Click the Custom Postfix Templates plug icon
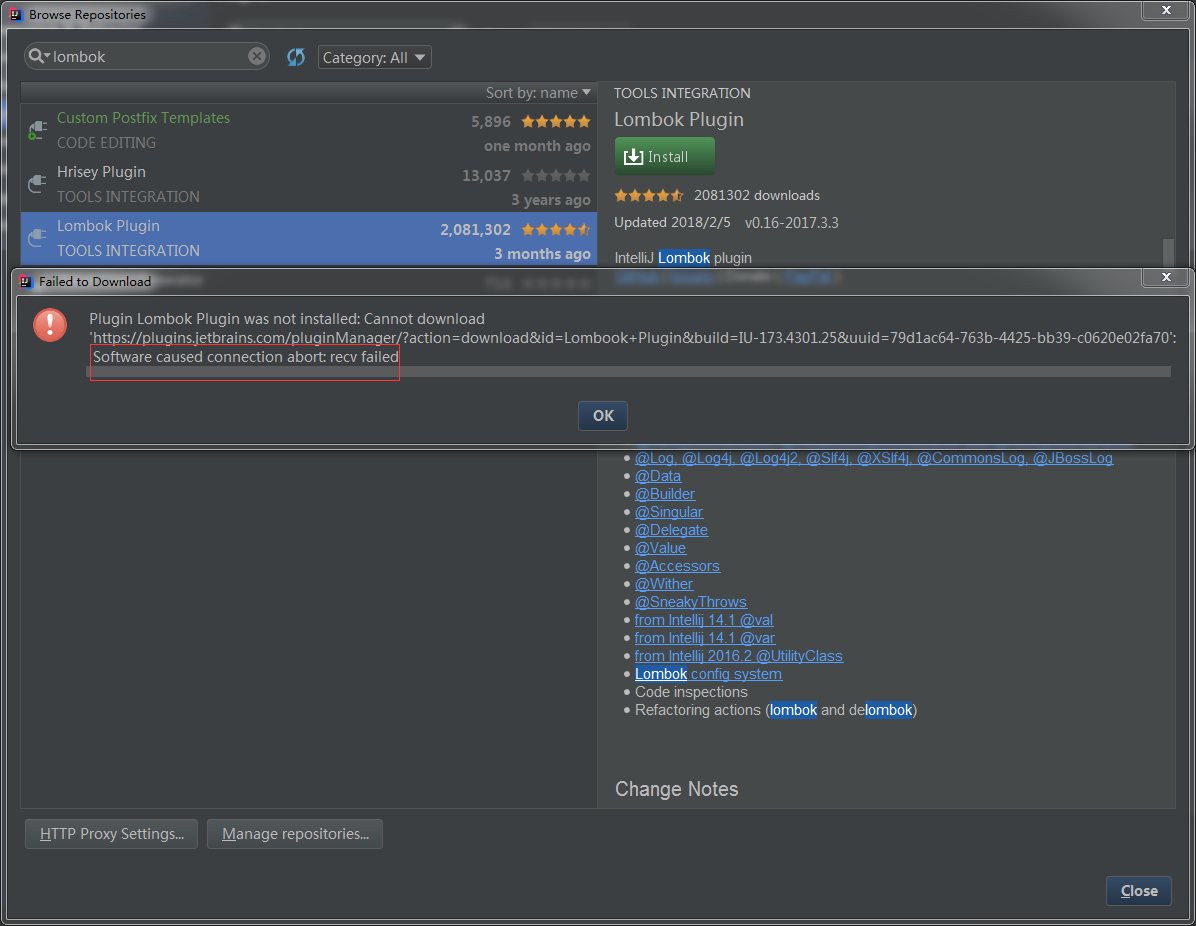The height and width of the screenshot is (926, 1196). coord(37,130)
